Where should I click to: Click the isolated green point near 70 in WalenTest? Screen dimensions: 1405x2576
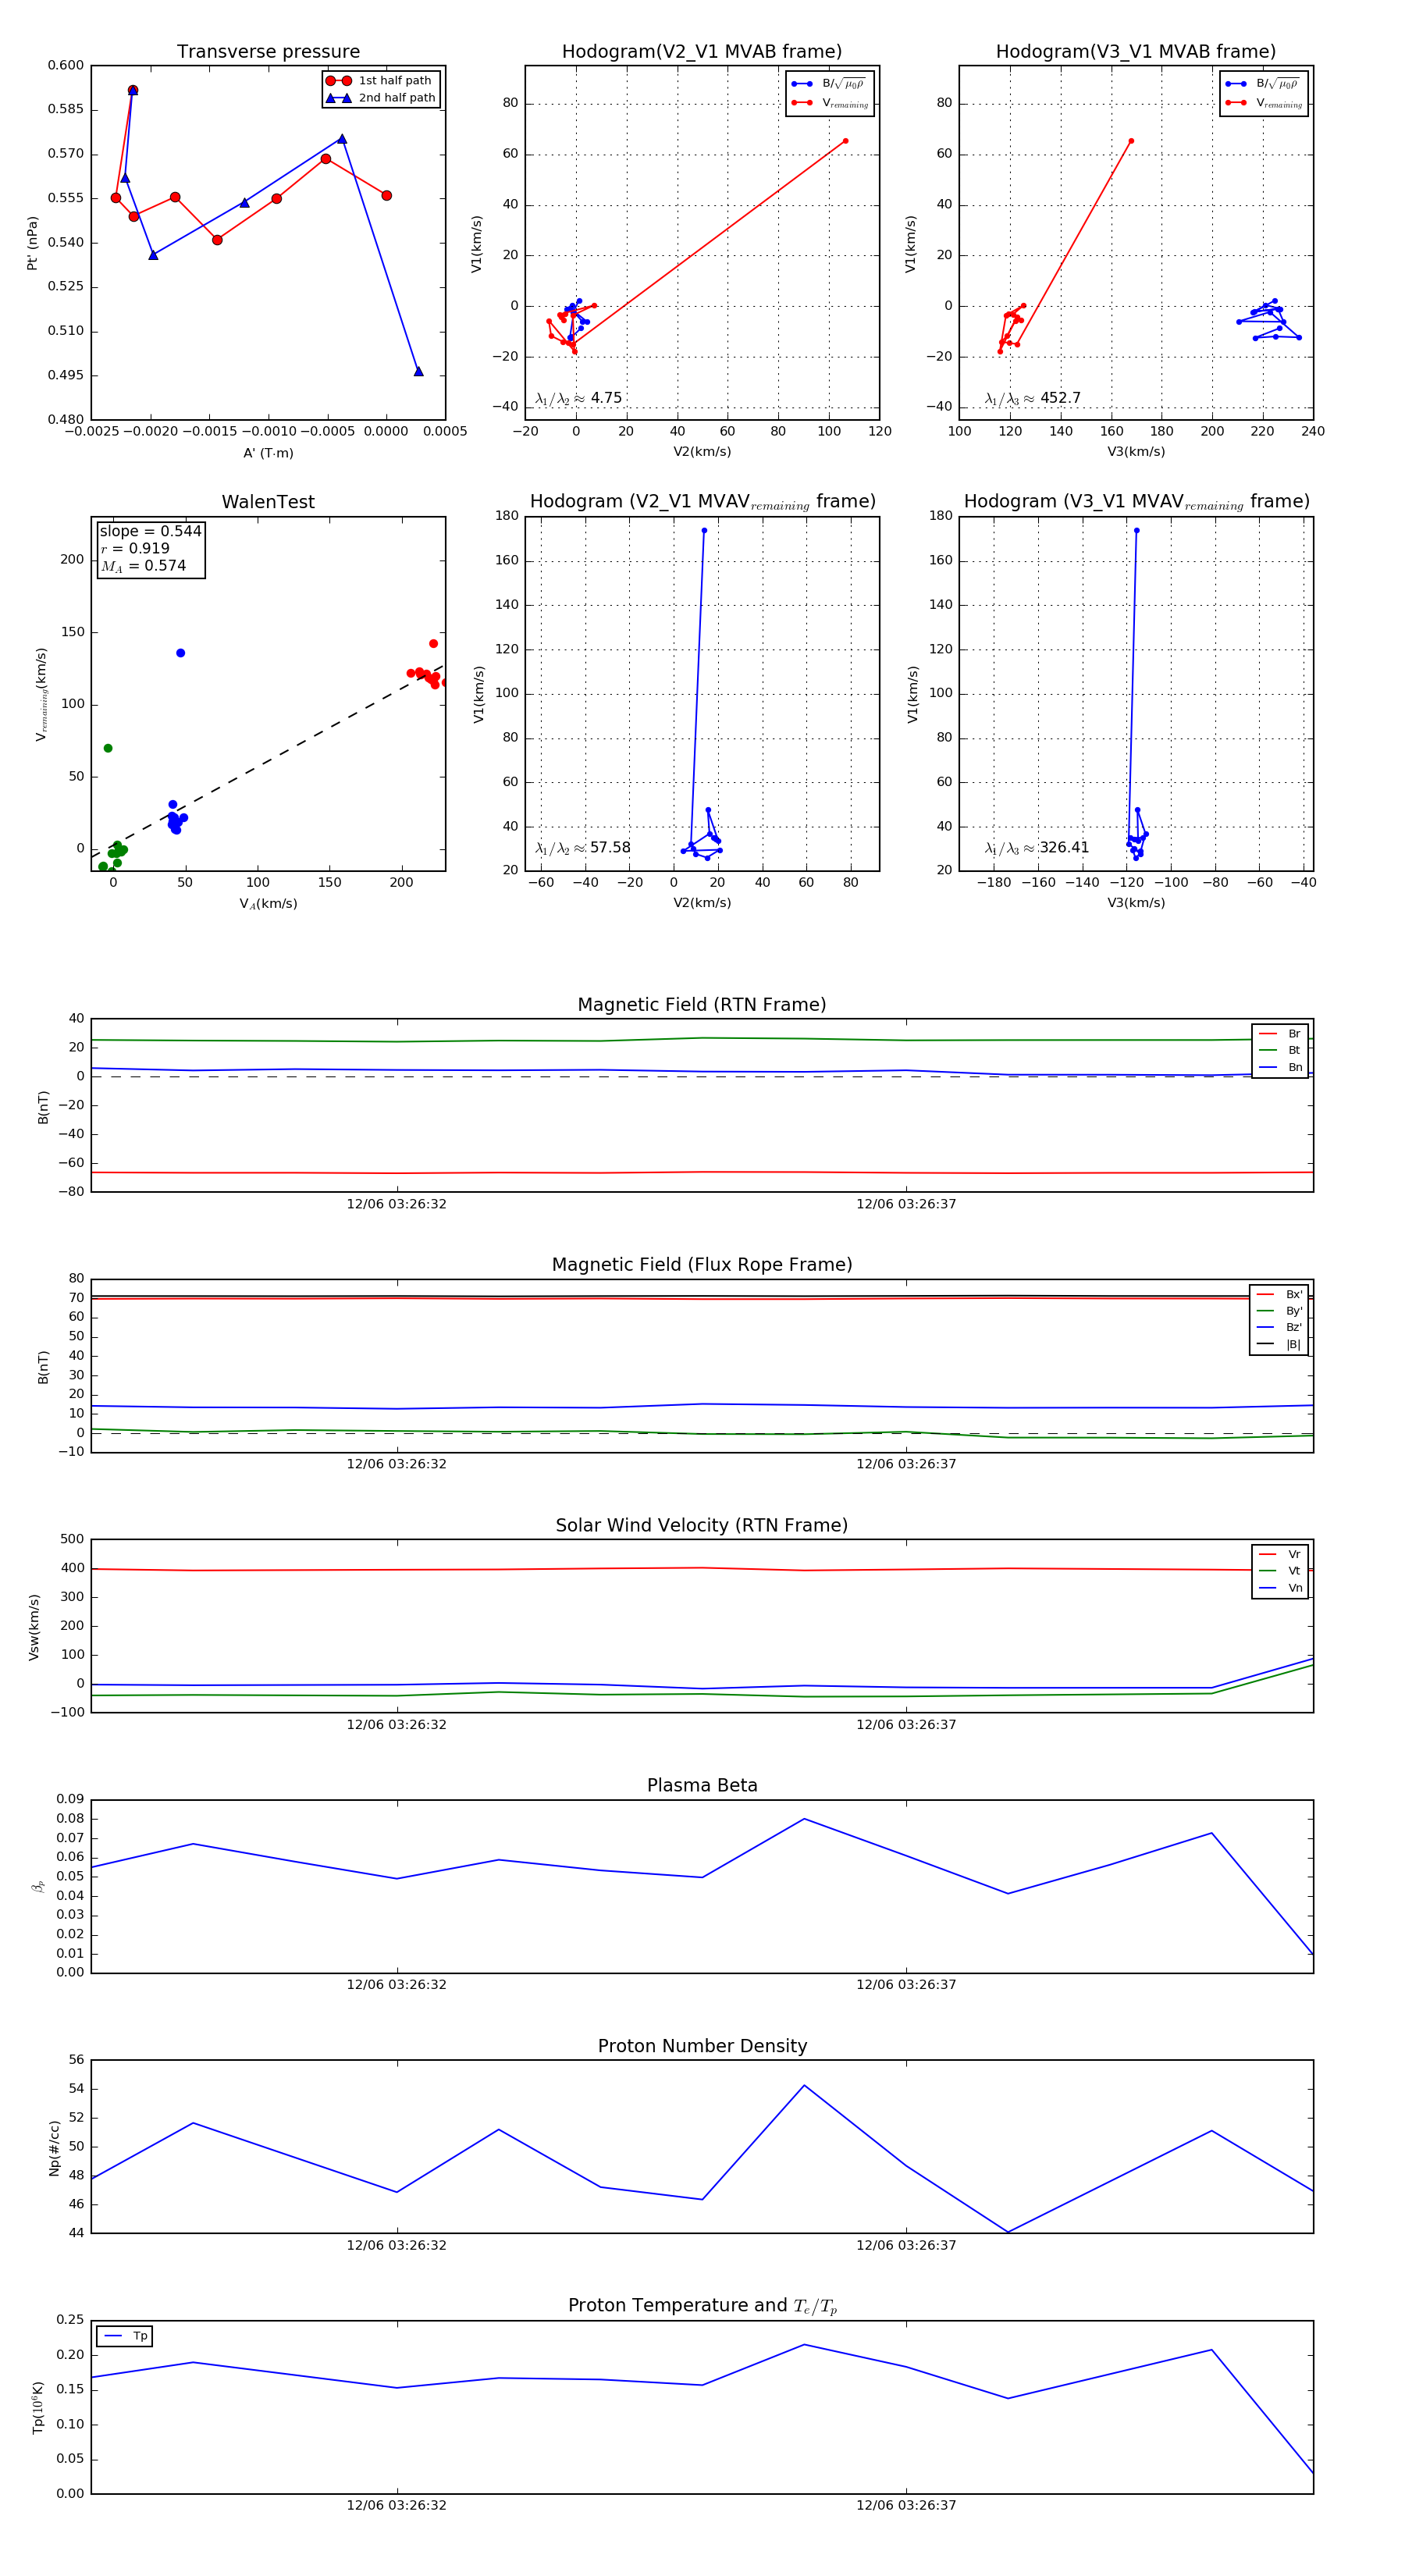[x=108, y=748]
